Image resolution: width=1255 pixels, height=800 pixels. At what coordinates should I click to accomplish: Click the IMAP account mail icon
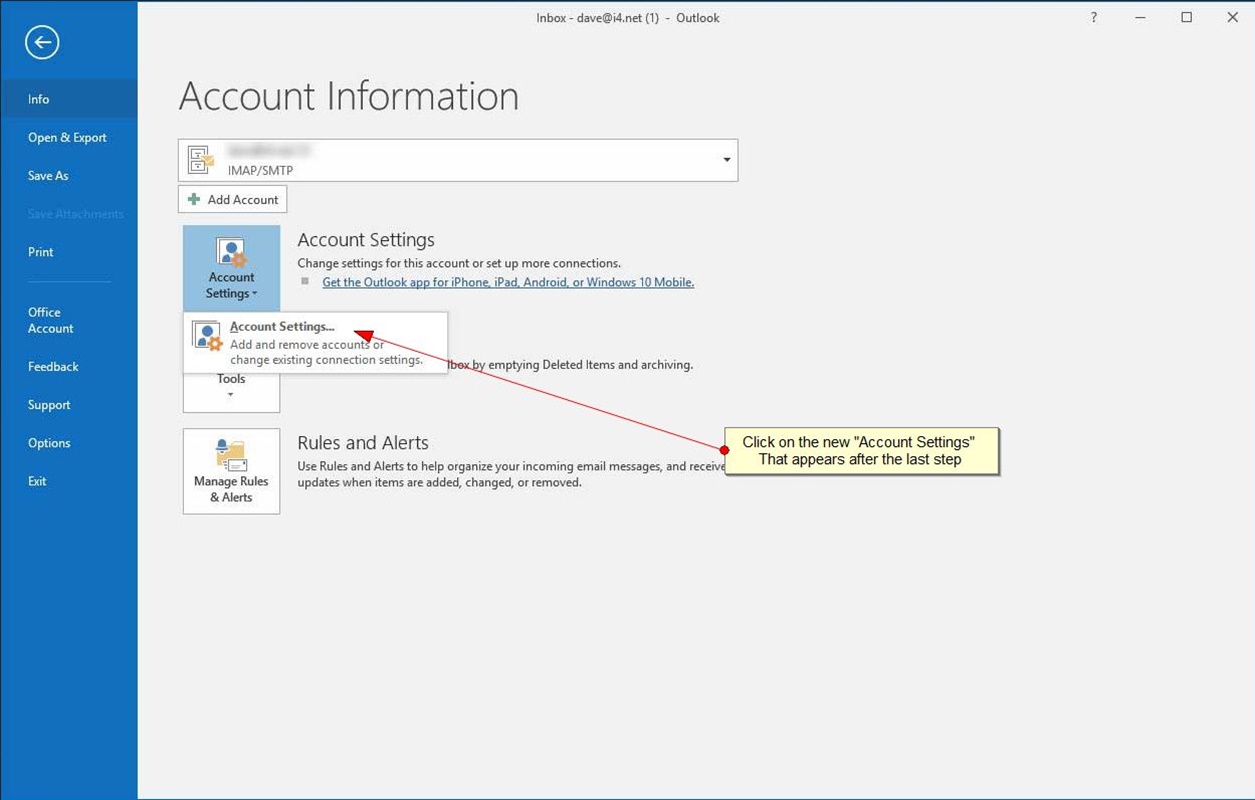click(x=201, y=160)
